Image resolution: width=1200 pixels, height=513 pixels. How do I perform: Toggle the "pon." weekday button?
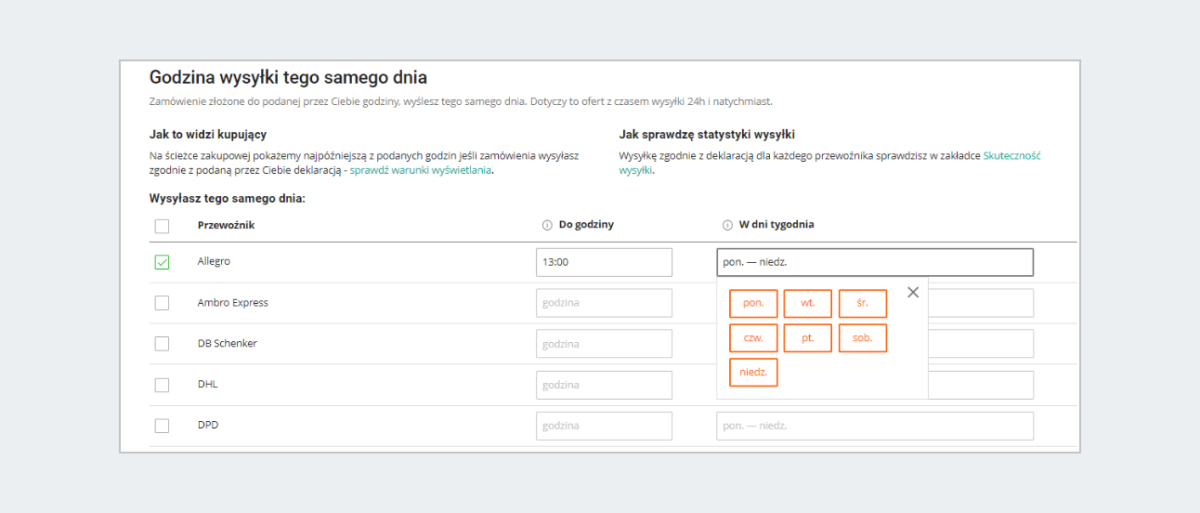(x=753, y=303)
